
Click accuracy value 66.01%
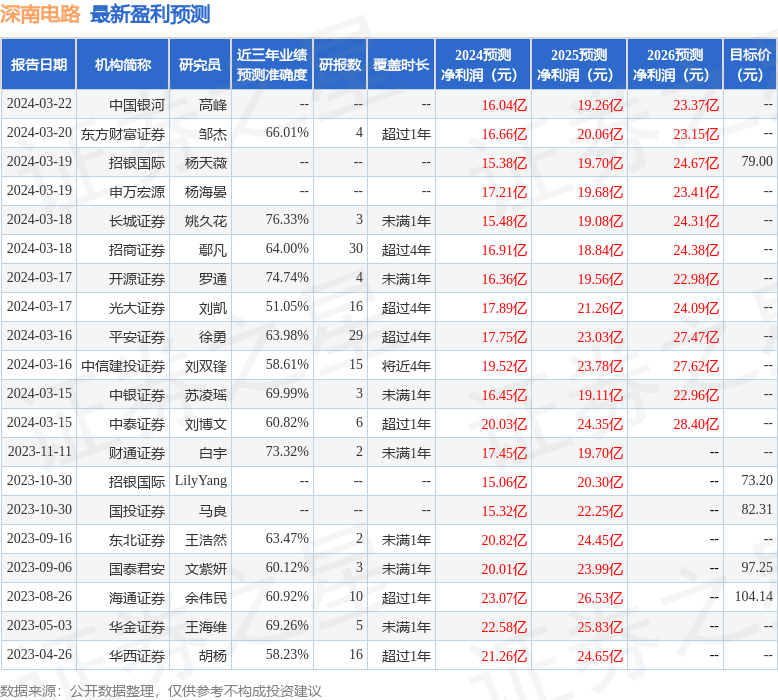tap(287, 132)
